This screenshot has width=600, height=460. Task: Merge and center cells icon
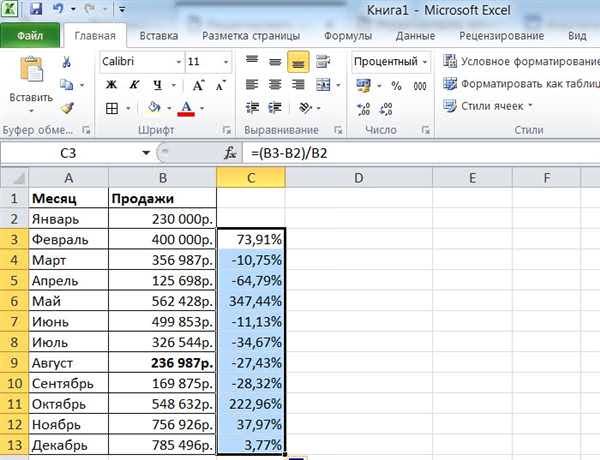(323, 85)
